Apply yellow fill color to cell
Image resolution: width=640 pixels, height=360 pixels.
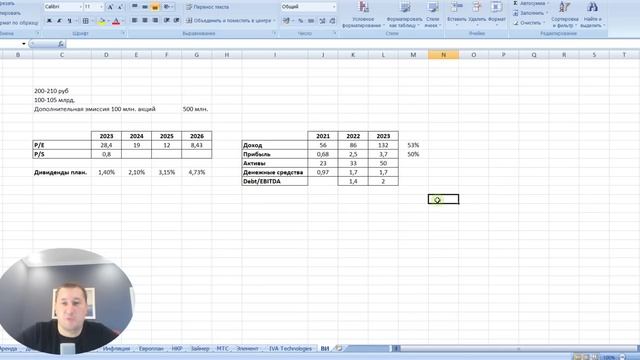102,20
